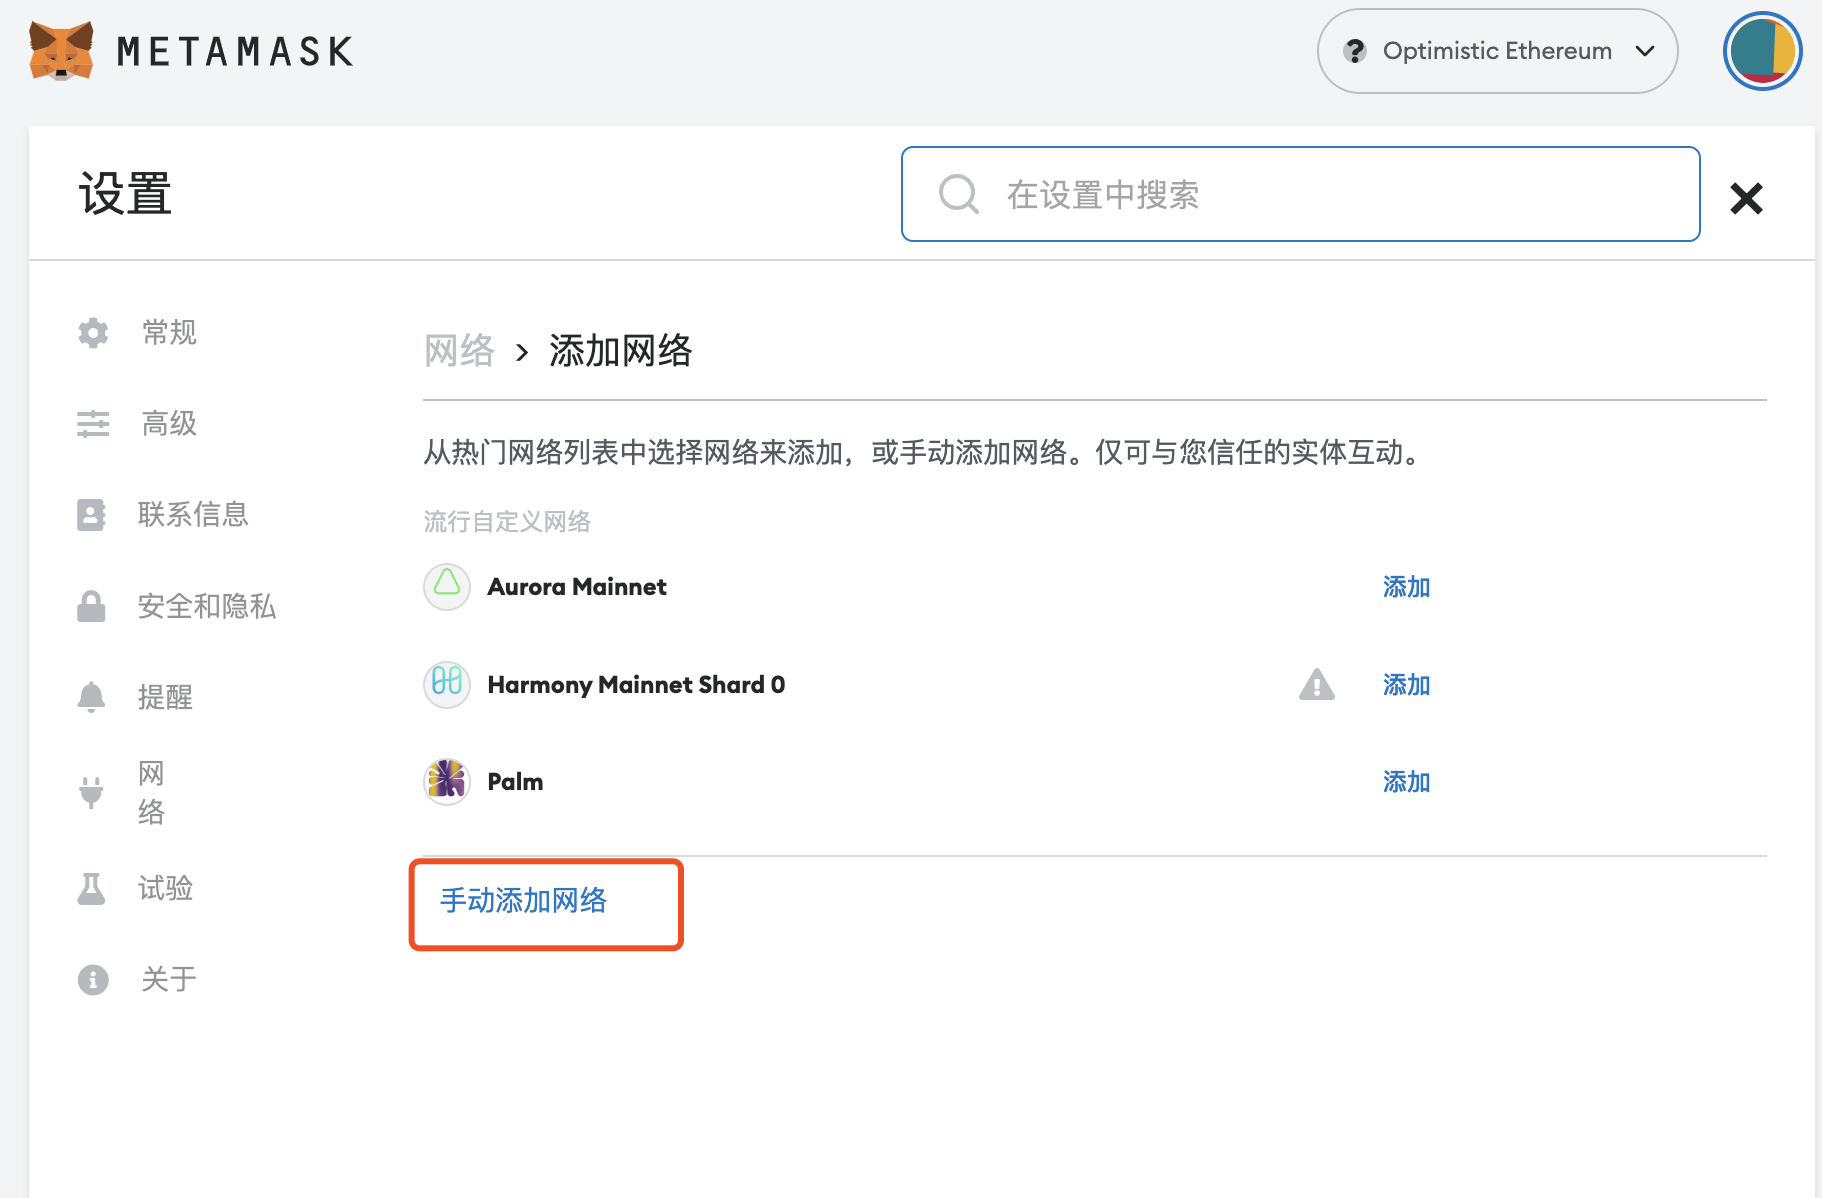
Task: Open the 常规 general settings tab
Action: (169, 332)
